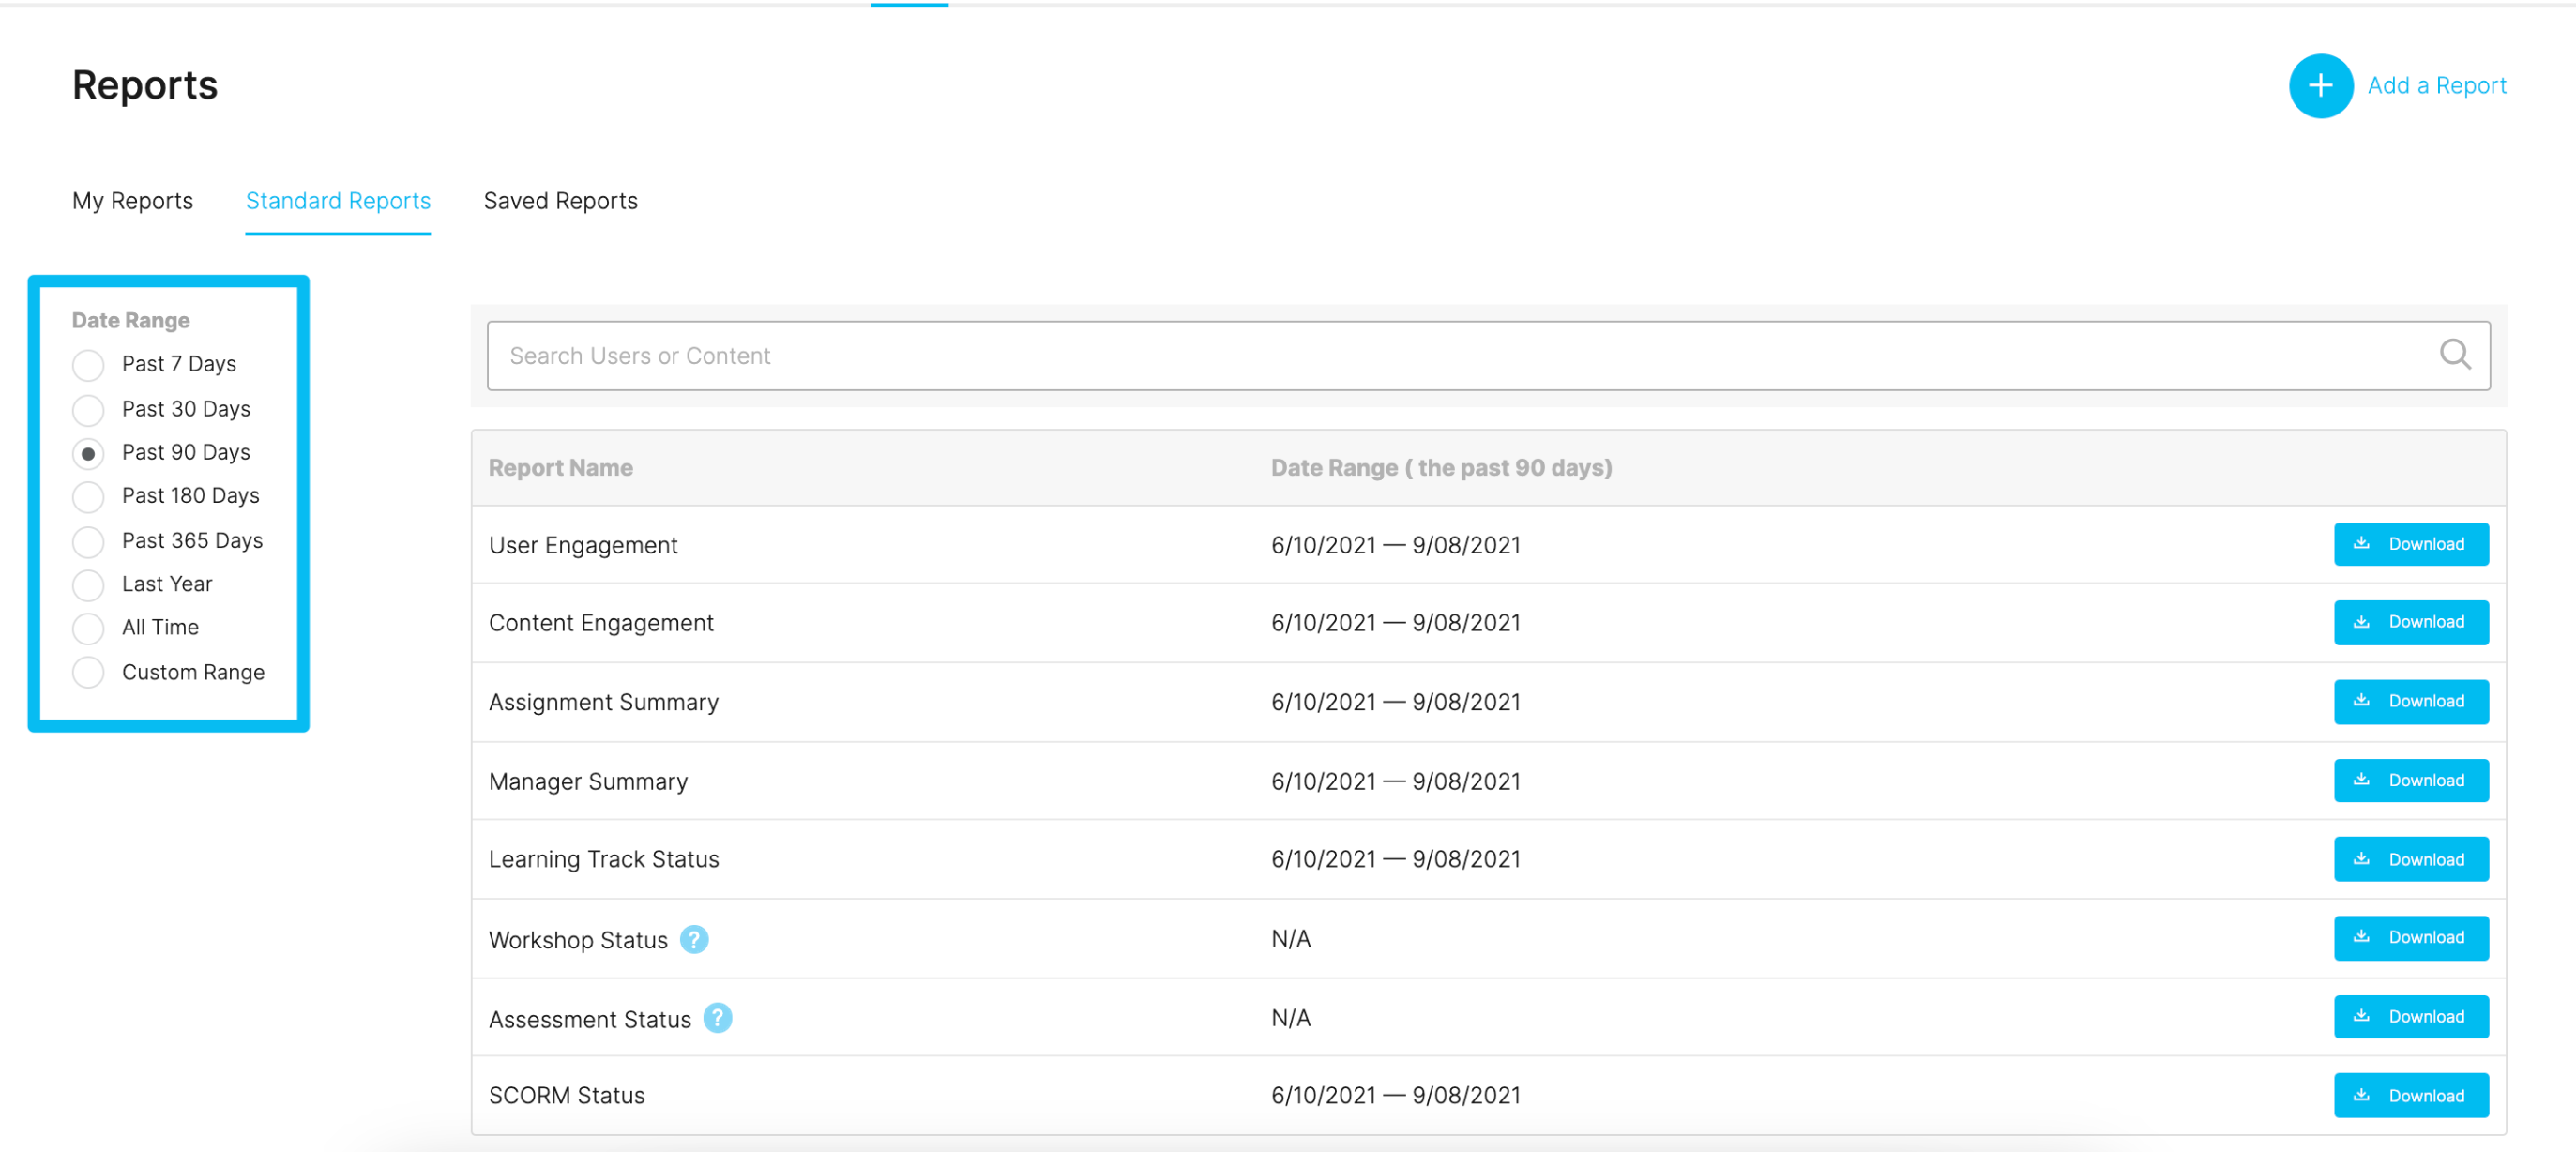Screen dimensions: 2576x1152
Task: Click the Workshop Status report name
Action: 578,940
